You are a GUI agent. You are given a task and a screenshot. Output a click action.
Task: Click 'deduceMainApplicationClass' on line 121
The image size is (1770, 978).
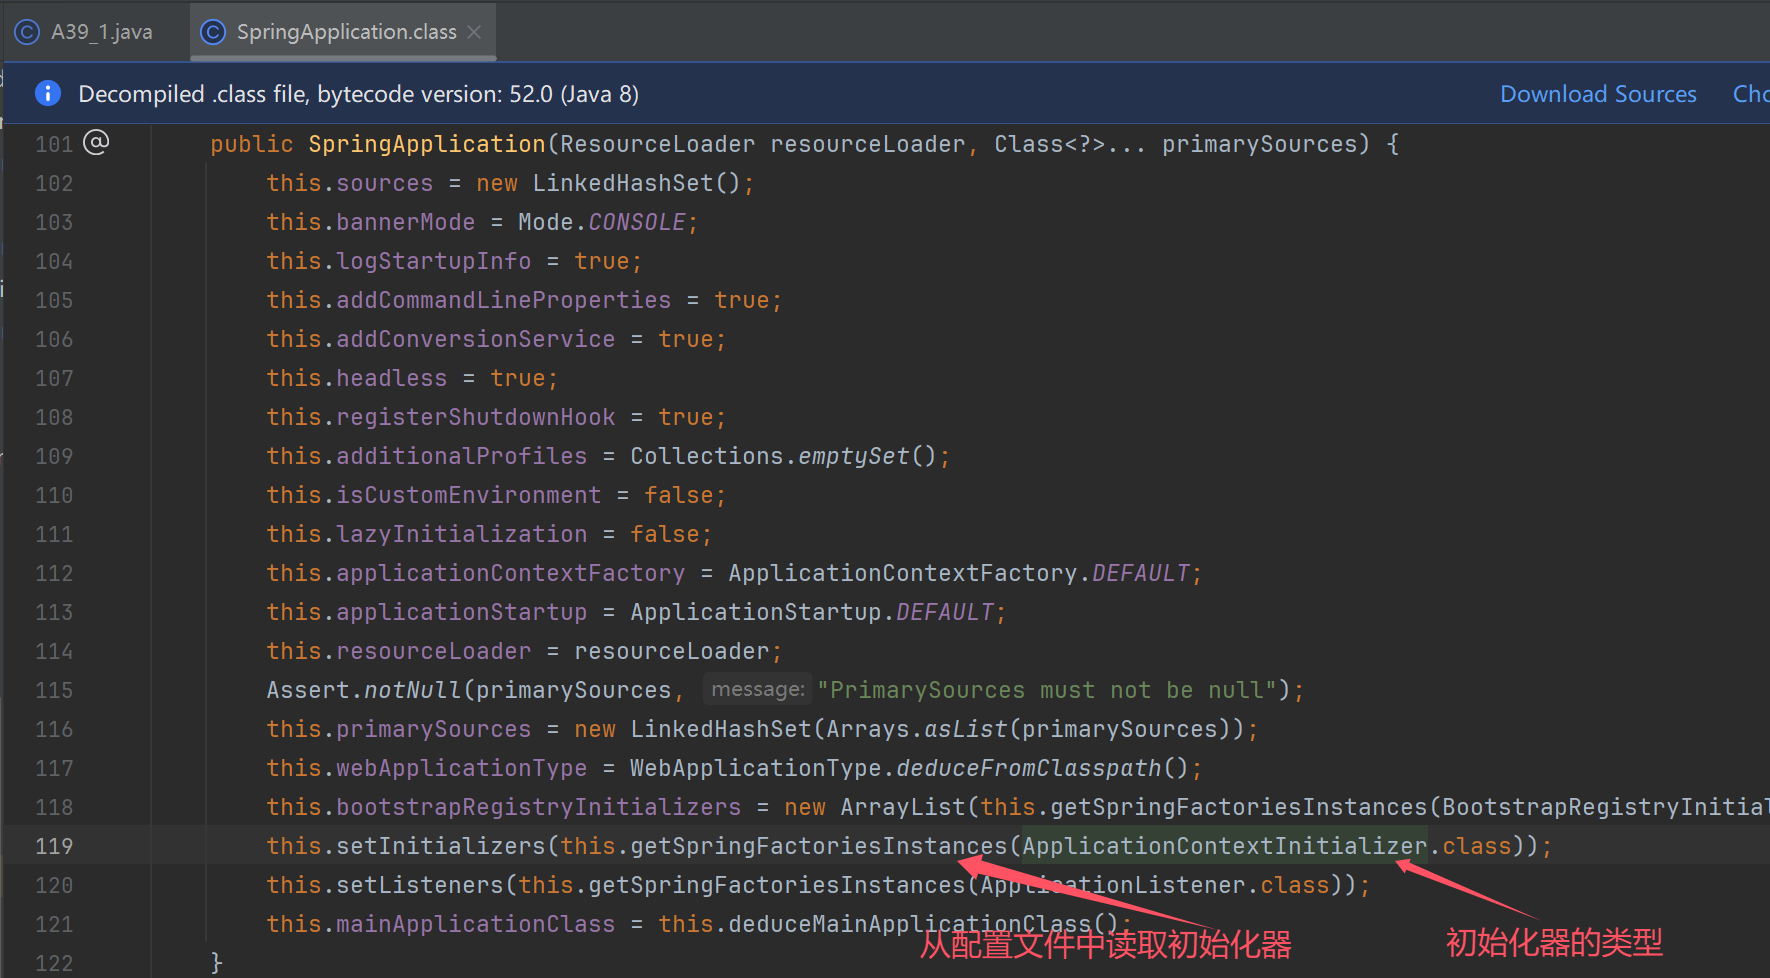tap(910, 924)
